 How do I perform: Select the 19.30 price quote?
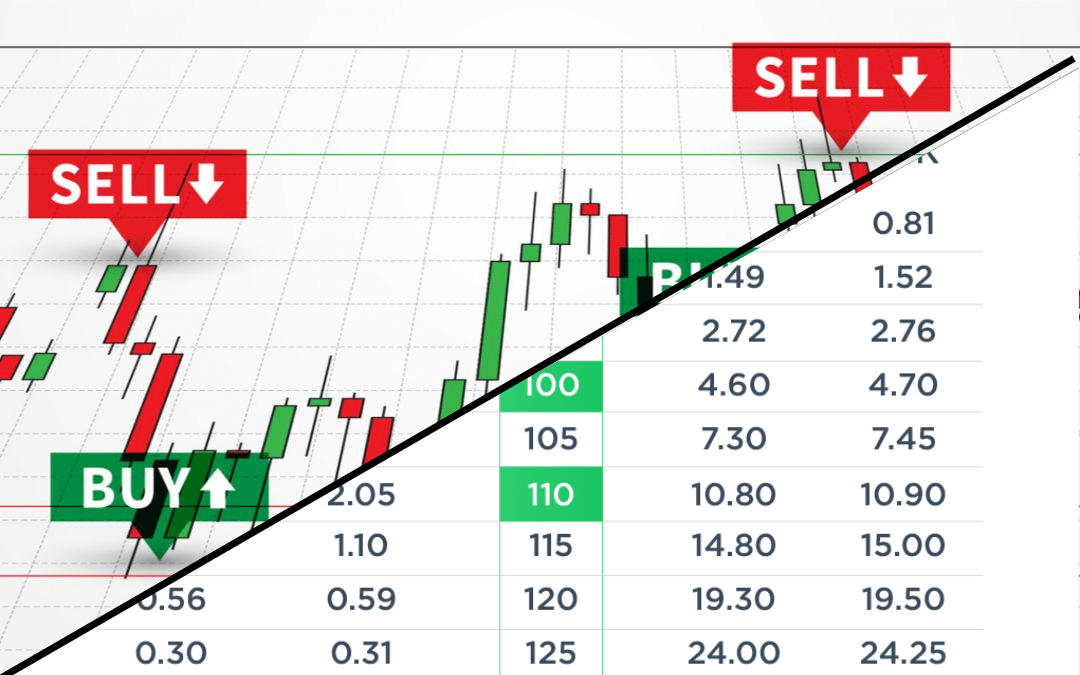tap(733, 600)
